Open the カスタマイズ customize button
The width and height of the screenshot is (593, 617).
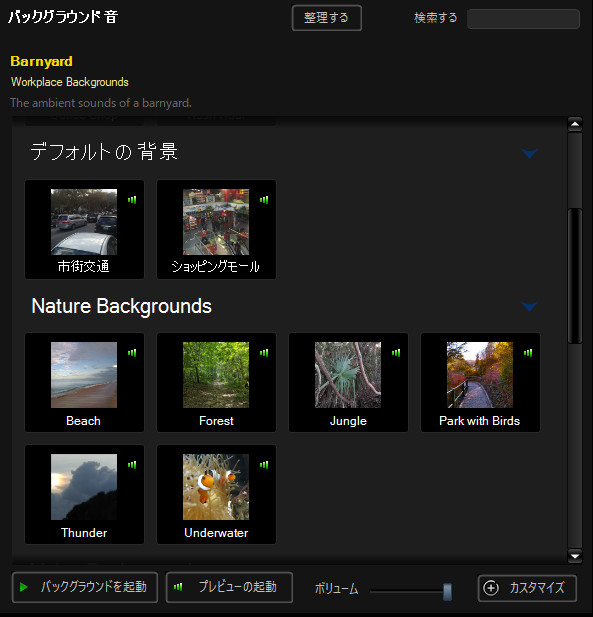click(x=527, y=588)
